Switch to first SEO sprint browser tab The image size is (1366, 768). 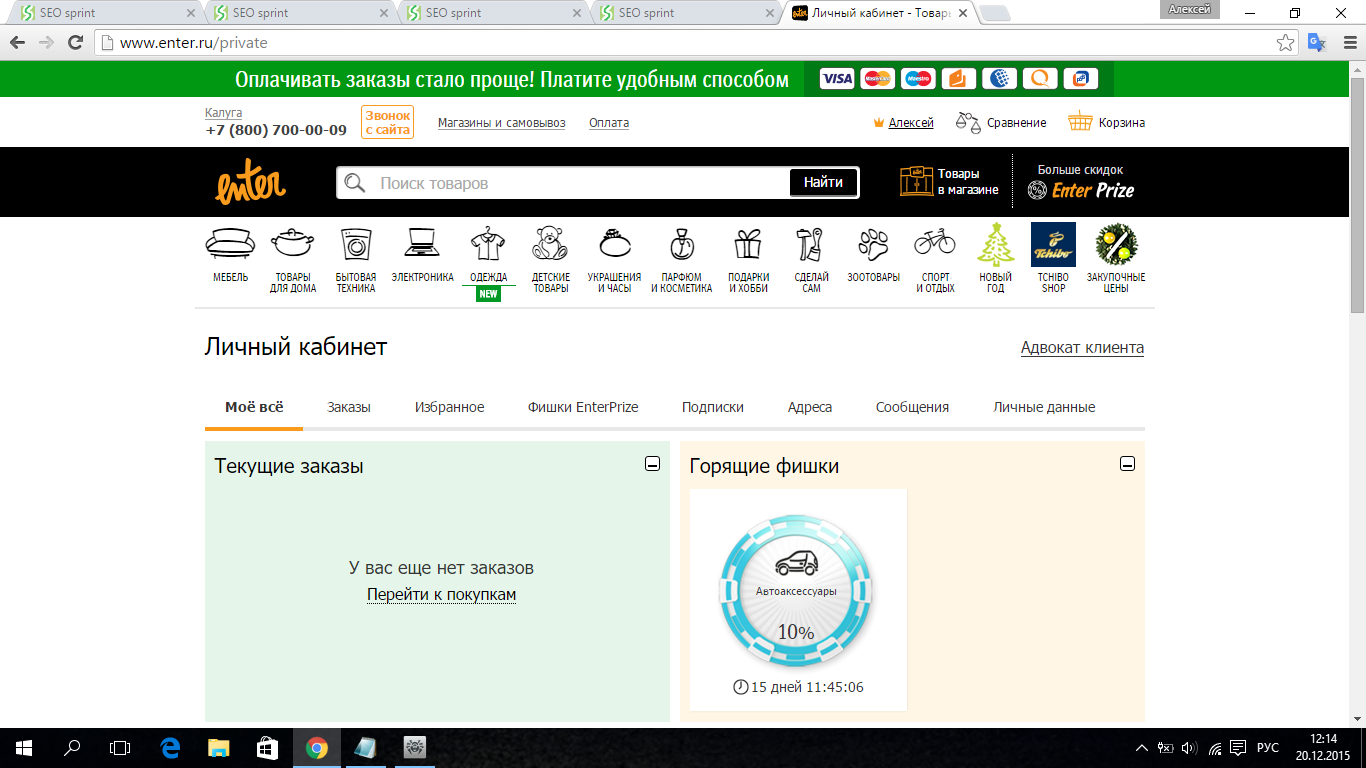[x=103, y=13]
